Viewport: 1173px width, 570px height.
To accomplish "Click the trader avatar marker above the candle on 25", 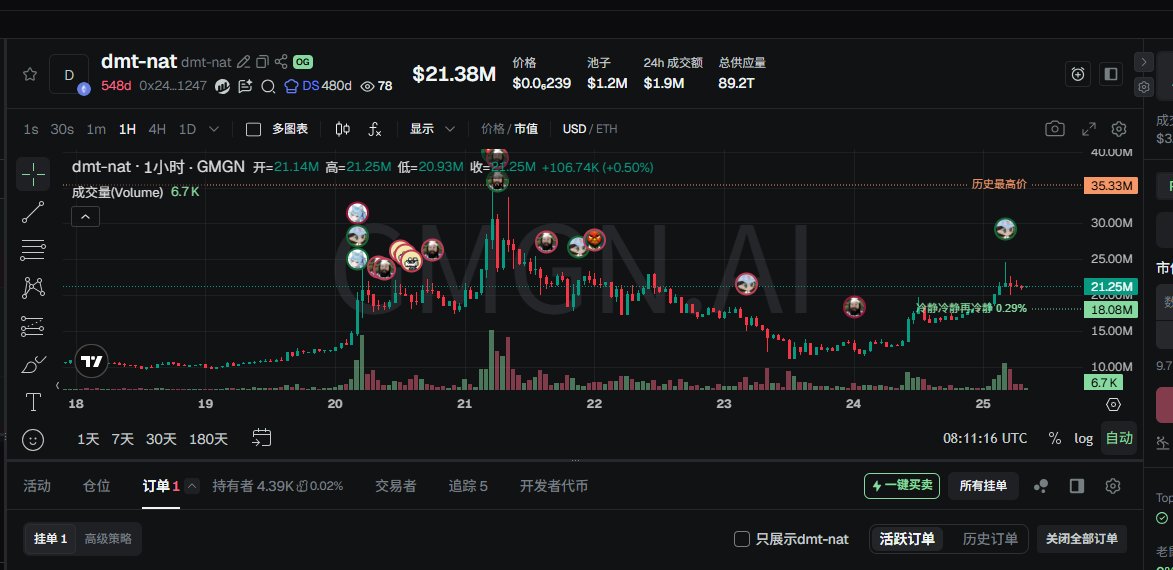I will pos(1005,229).
